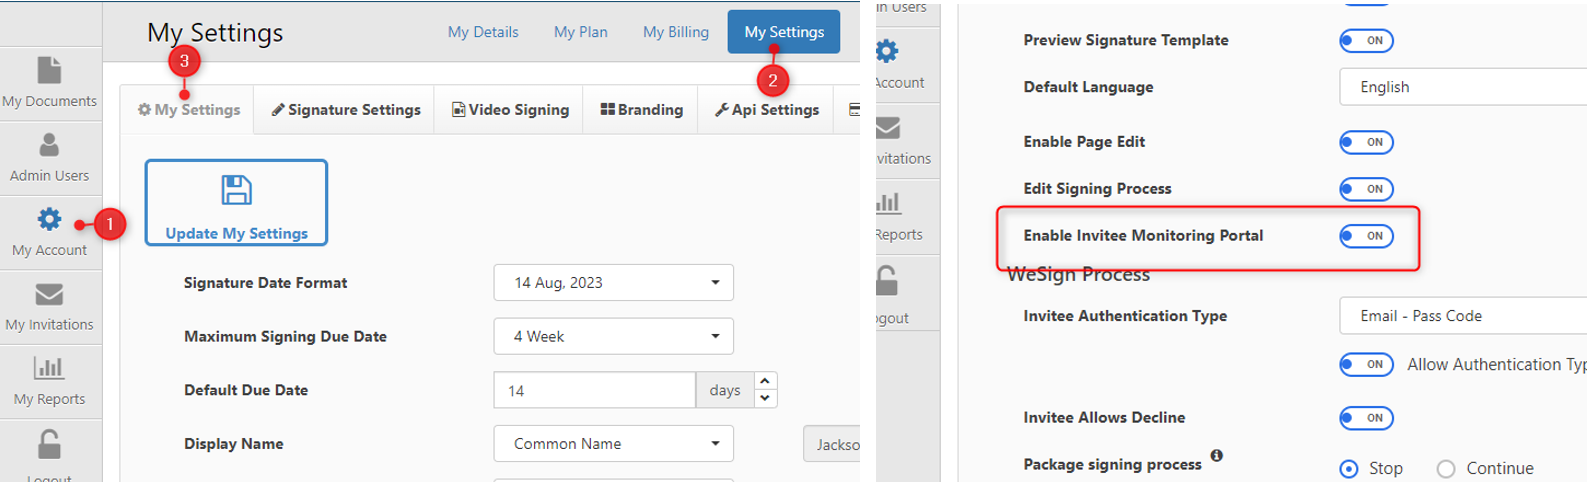
Task: Open My Documents from the sidebar
Action: pyautogui.click(x=49, y=71)
